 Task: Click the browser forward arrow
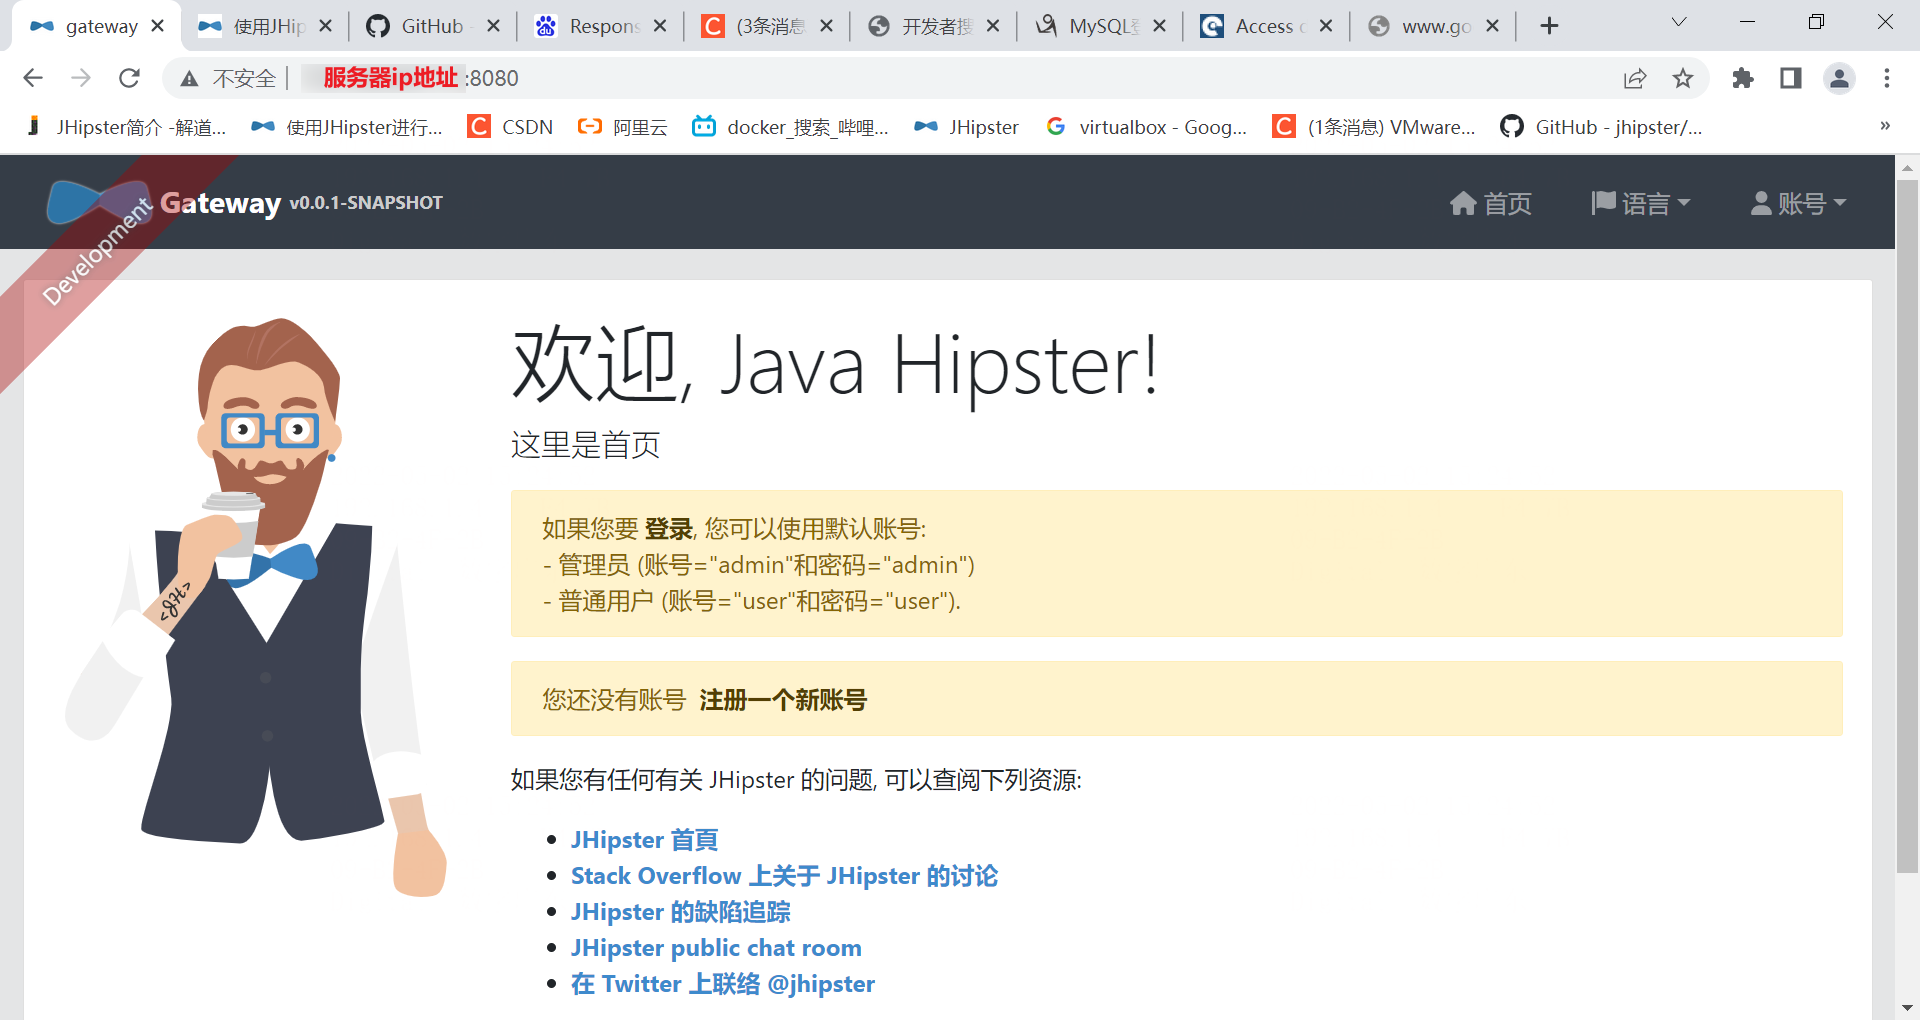[81, 78]
